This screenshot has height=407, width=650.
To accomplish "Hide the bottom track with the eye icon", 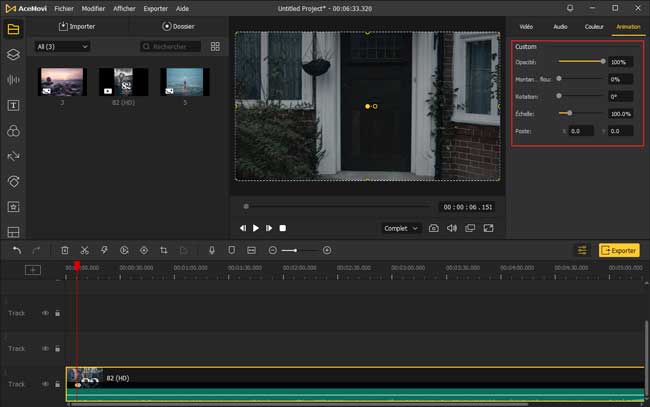I will tap(45, 383).
